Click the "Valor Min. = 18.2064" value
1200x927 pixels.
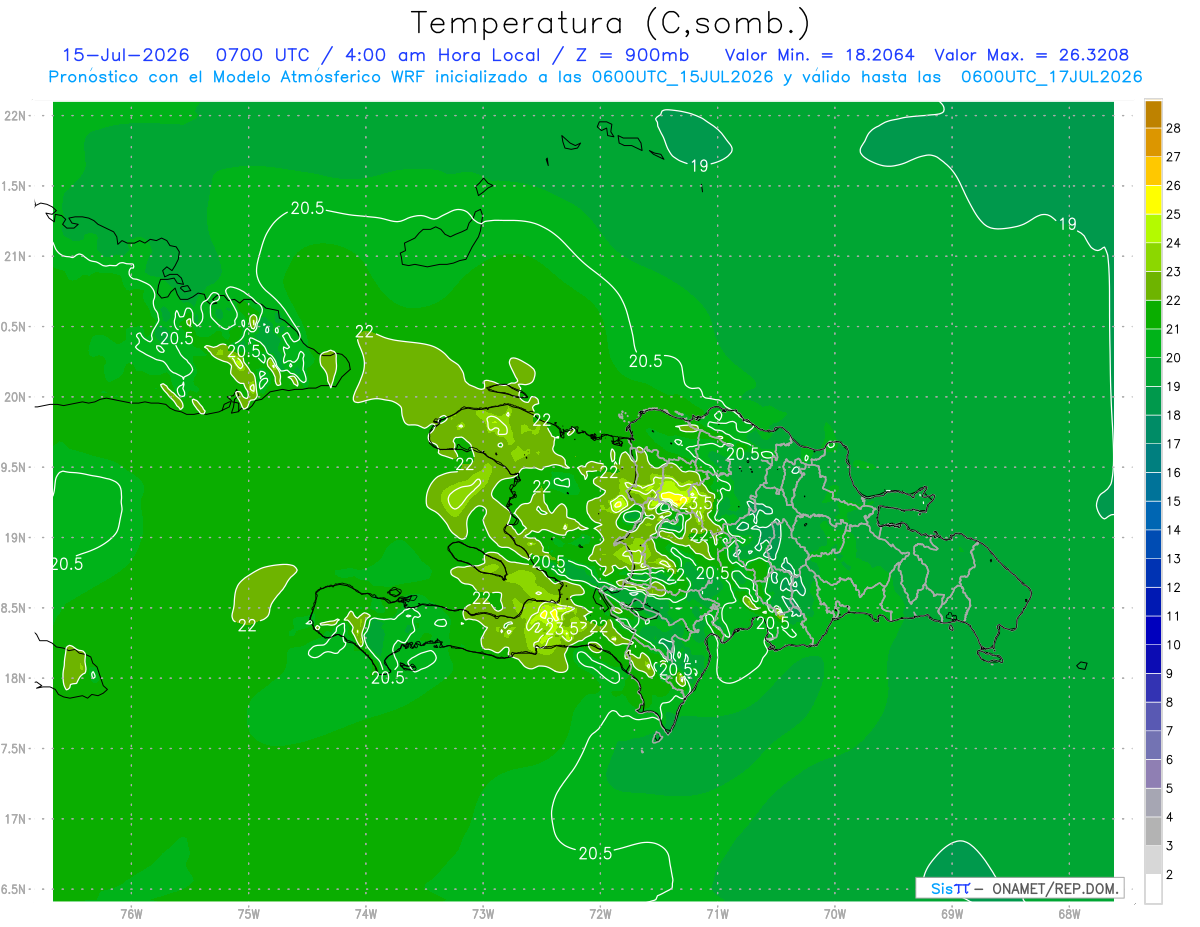pos(819,55)
